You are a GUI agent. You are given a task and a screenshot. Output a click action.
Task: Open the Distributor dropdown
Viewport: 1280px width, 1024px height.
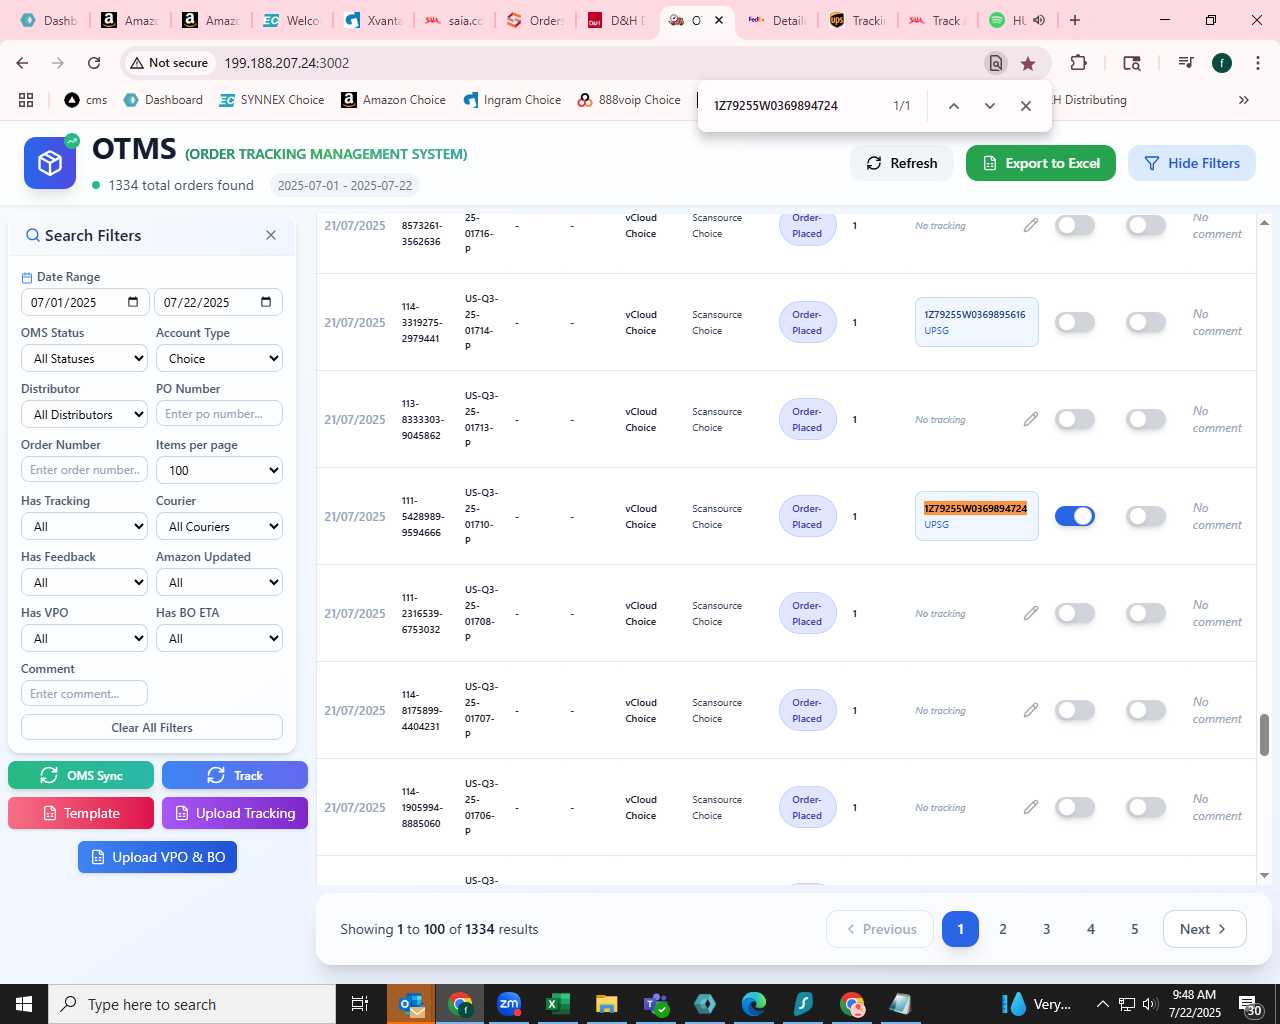coord(84,414)
